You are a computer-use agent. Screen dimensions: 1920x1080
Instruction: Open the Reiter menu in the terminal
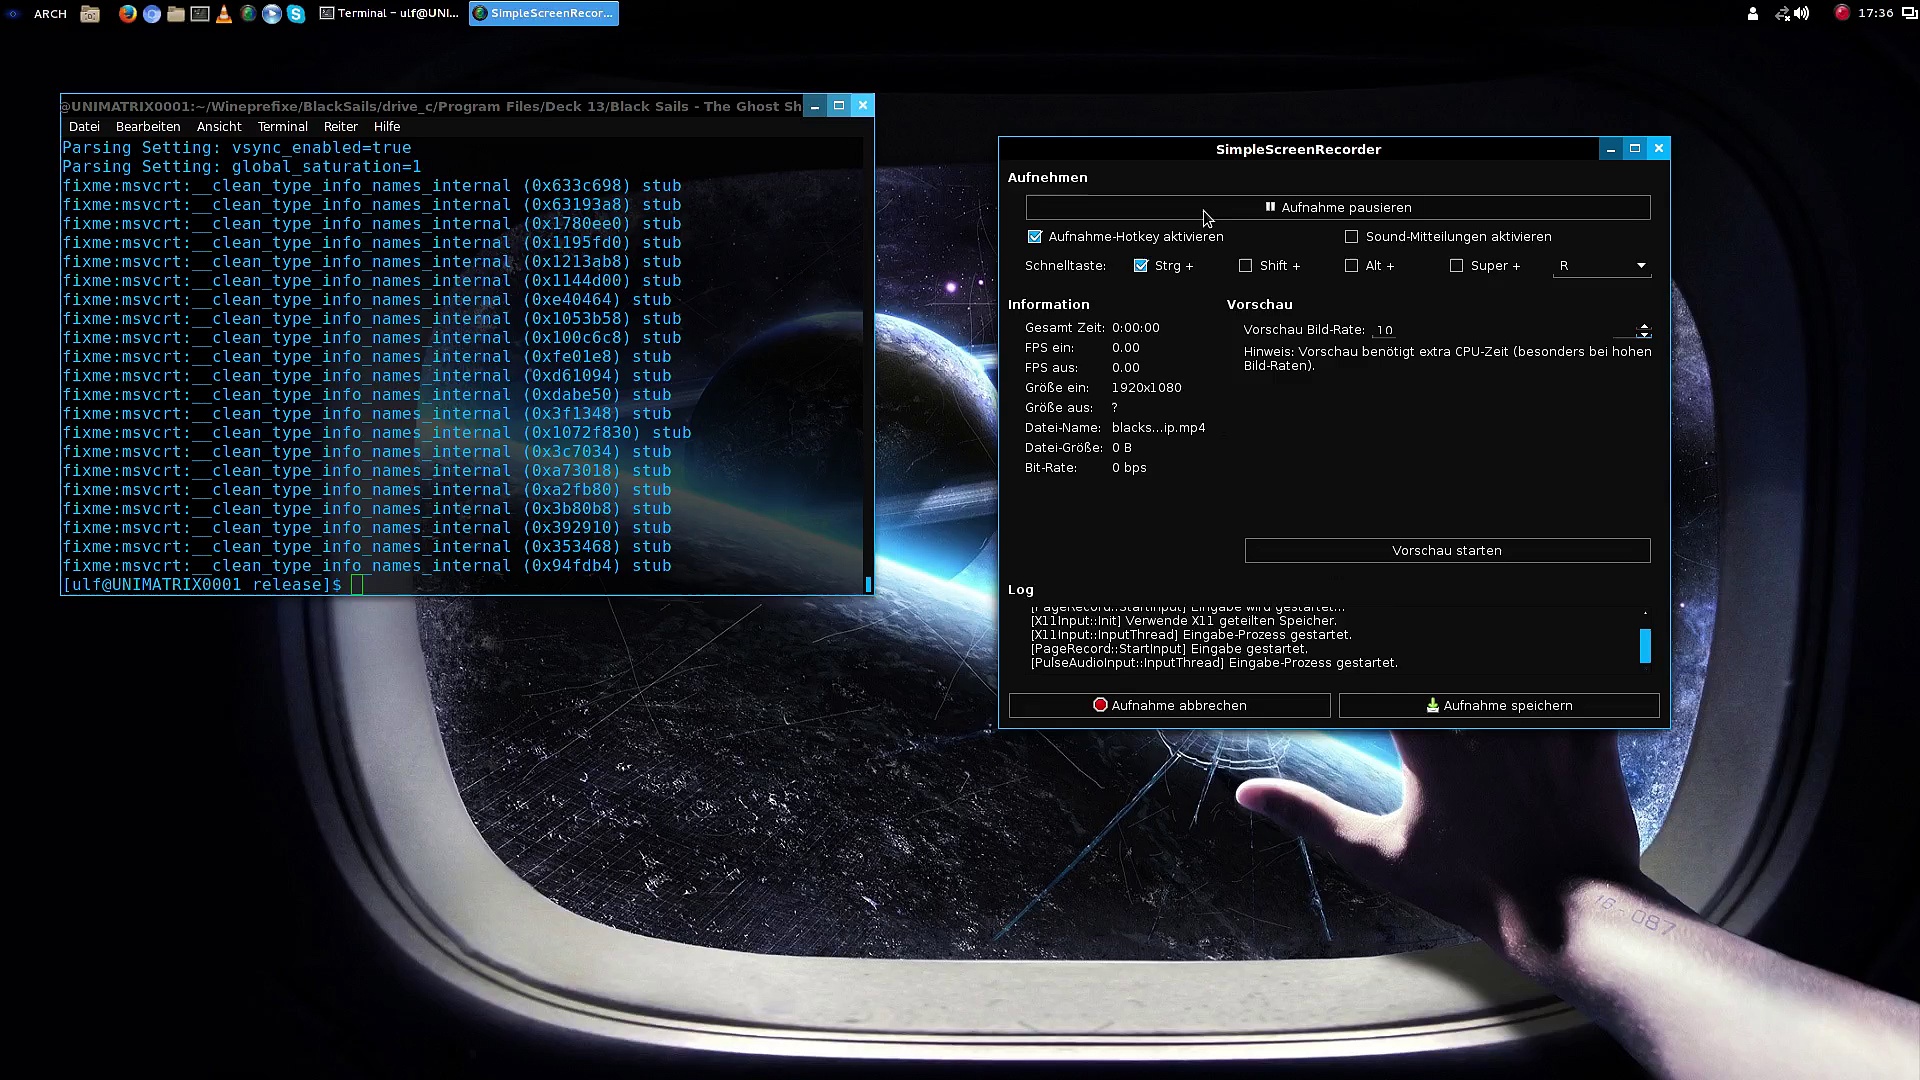pyautogui.click(x=340, y=127)
